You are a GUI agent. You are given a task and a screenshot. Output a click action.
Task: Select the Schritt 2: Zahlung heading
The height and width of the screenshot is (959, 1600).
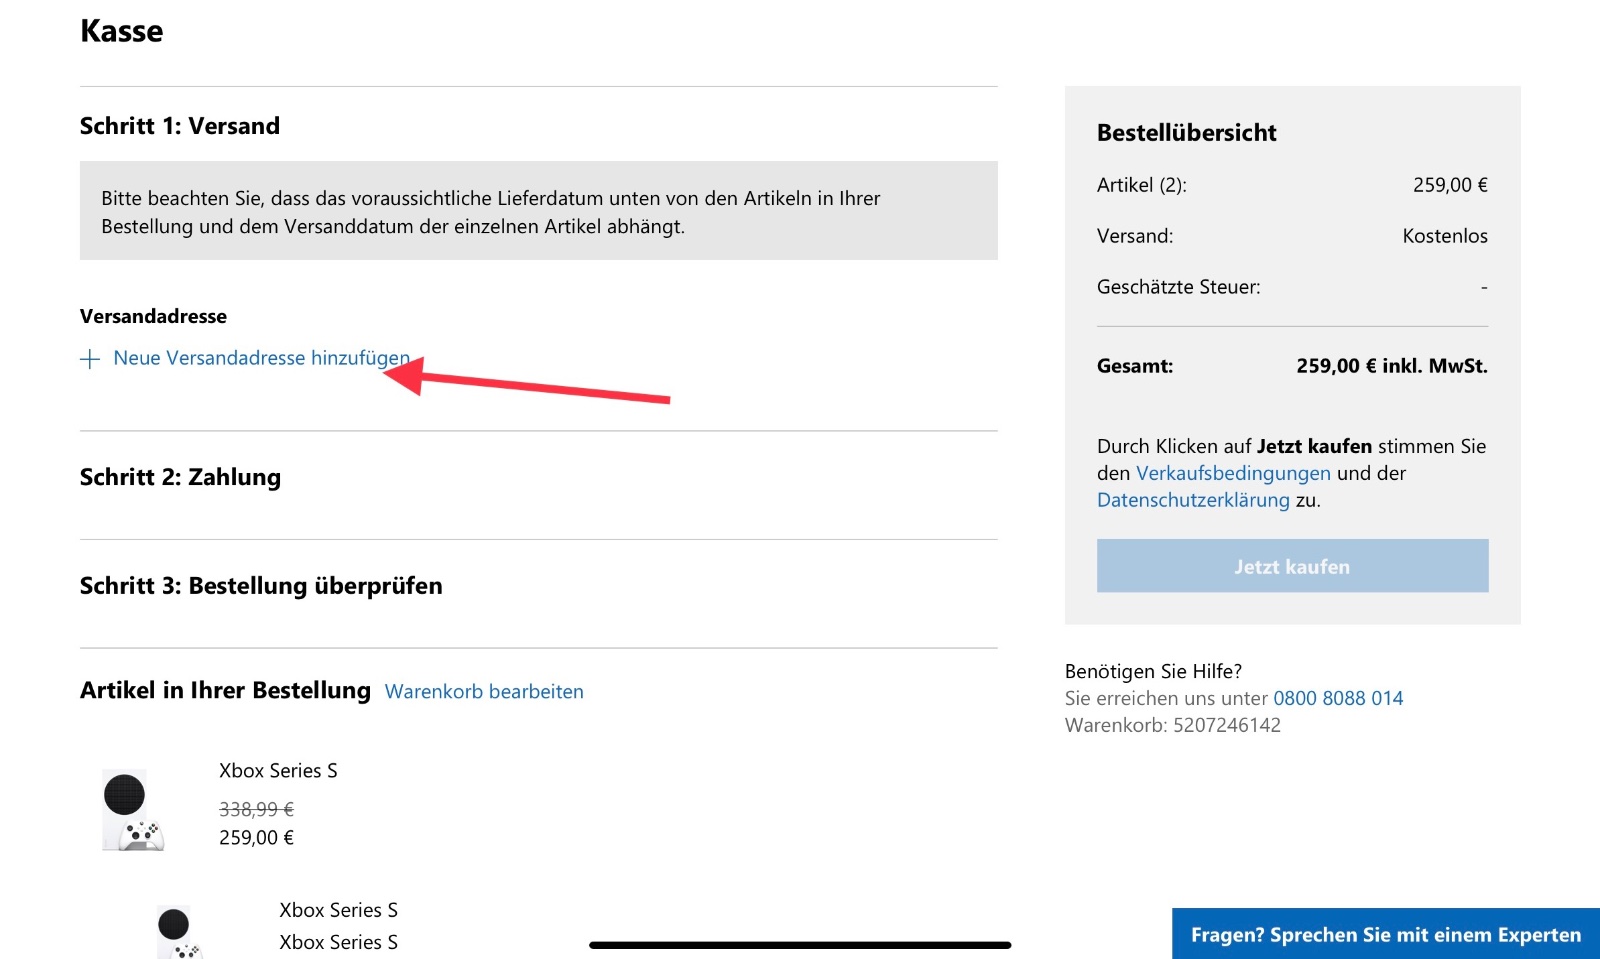click(x=180, y=477)
